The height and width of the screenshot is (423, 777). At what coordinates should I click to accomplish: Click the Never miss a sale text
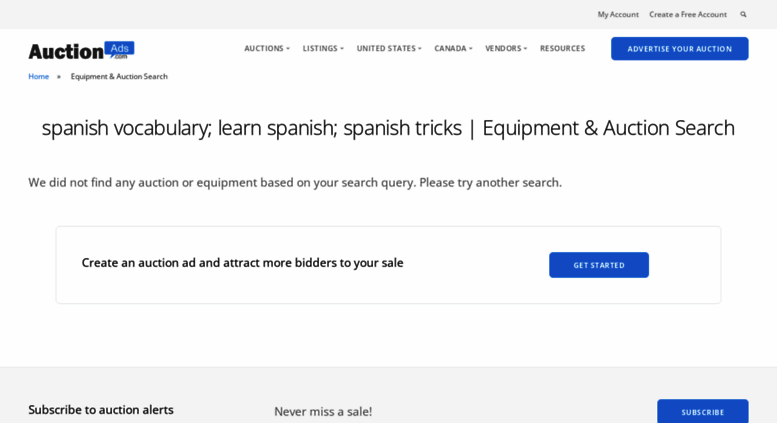pyautogui.click(x=323, y=412)
